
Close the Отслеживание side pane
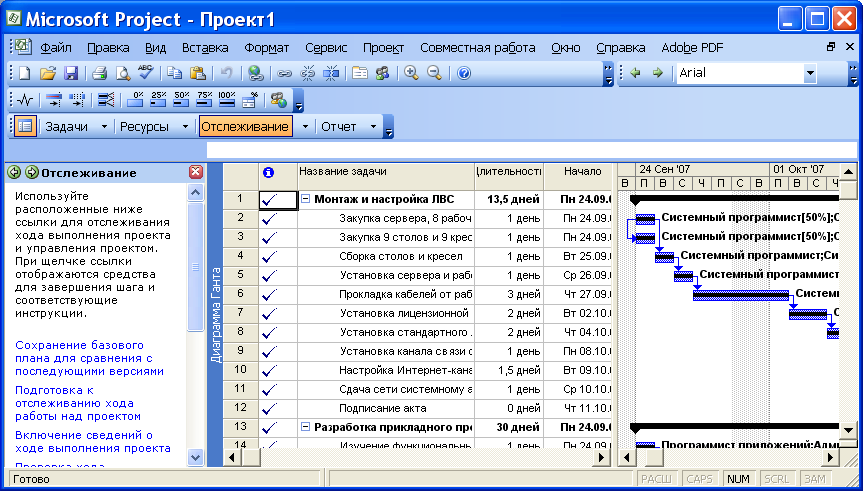(196, 172)
